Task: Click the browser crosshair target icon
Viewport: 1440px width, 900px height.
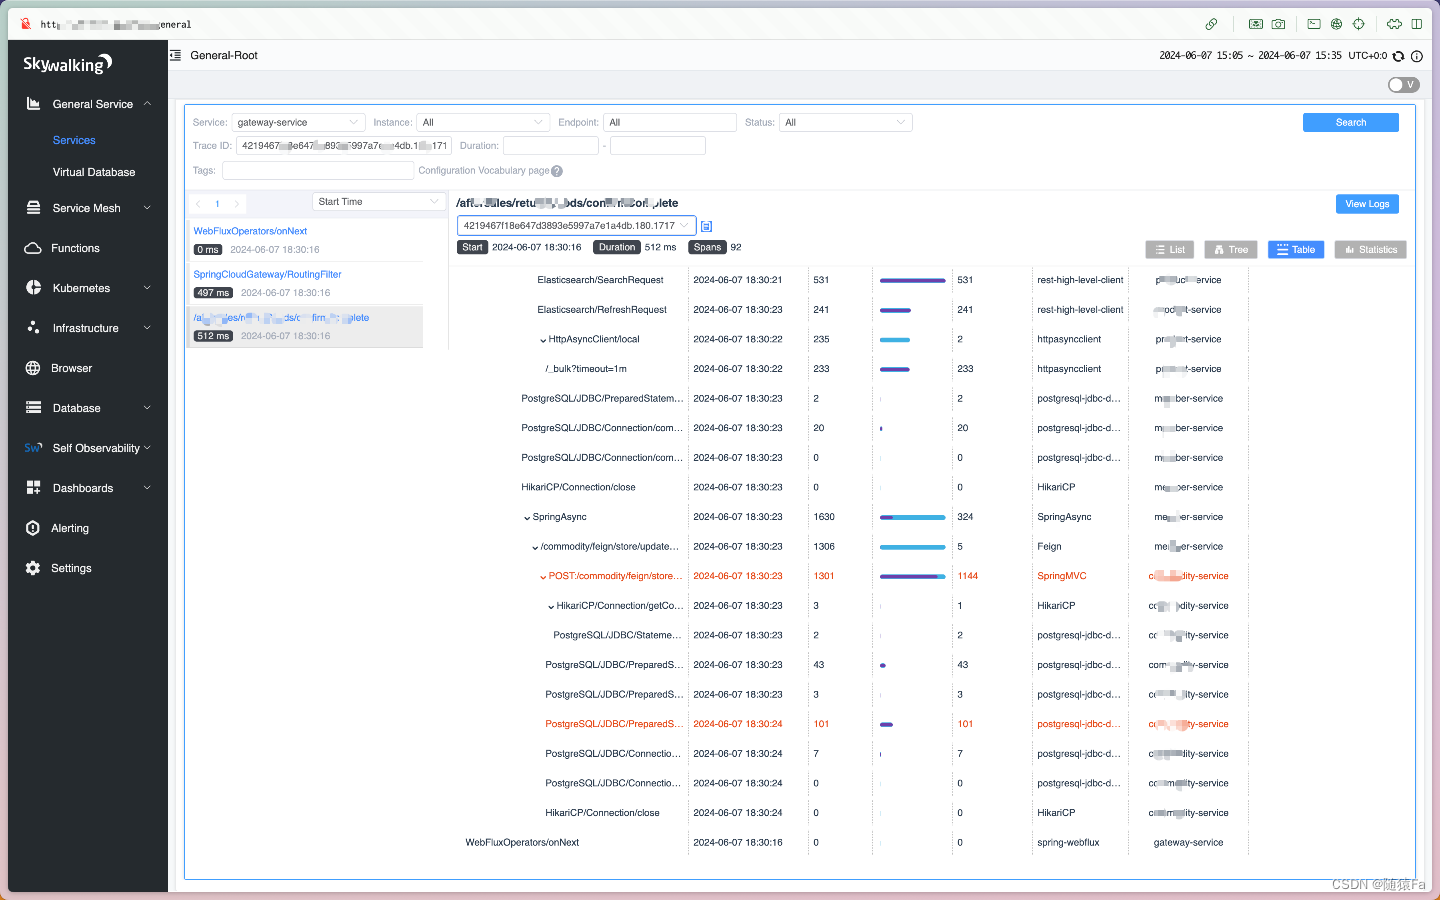Action: [1358, 24]
